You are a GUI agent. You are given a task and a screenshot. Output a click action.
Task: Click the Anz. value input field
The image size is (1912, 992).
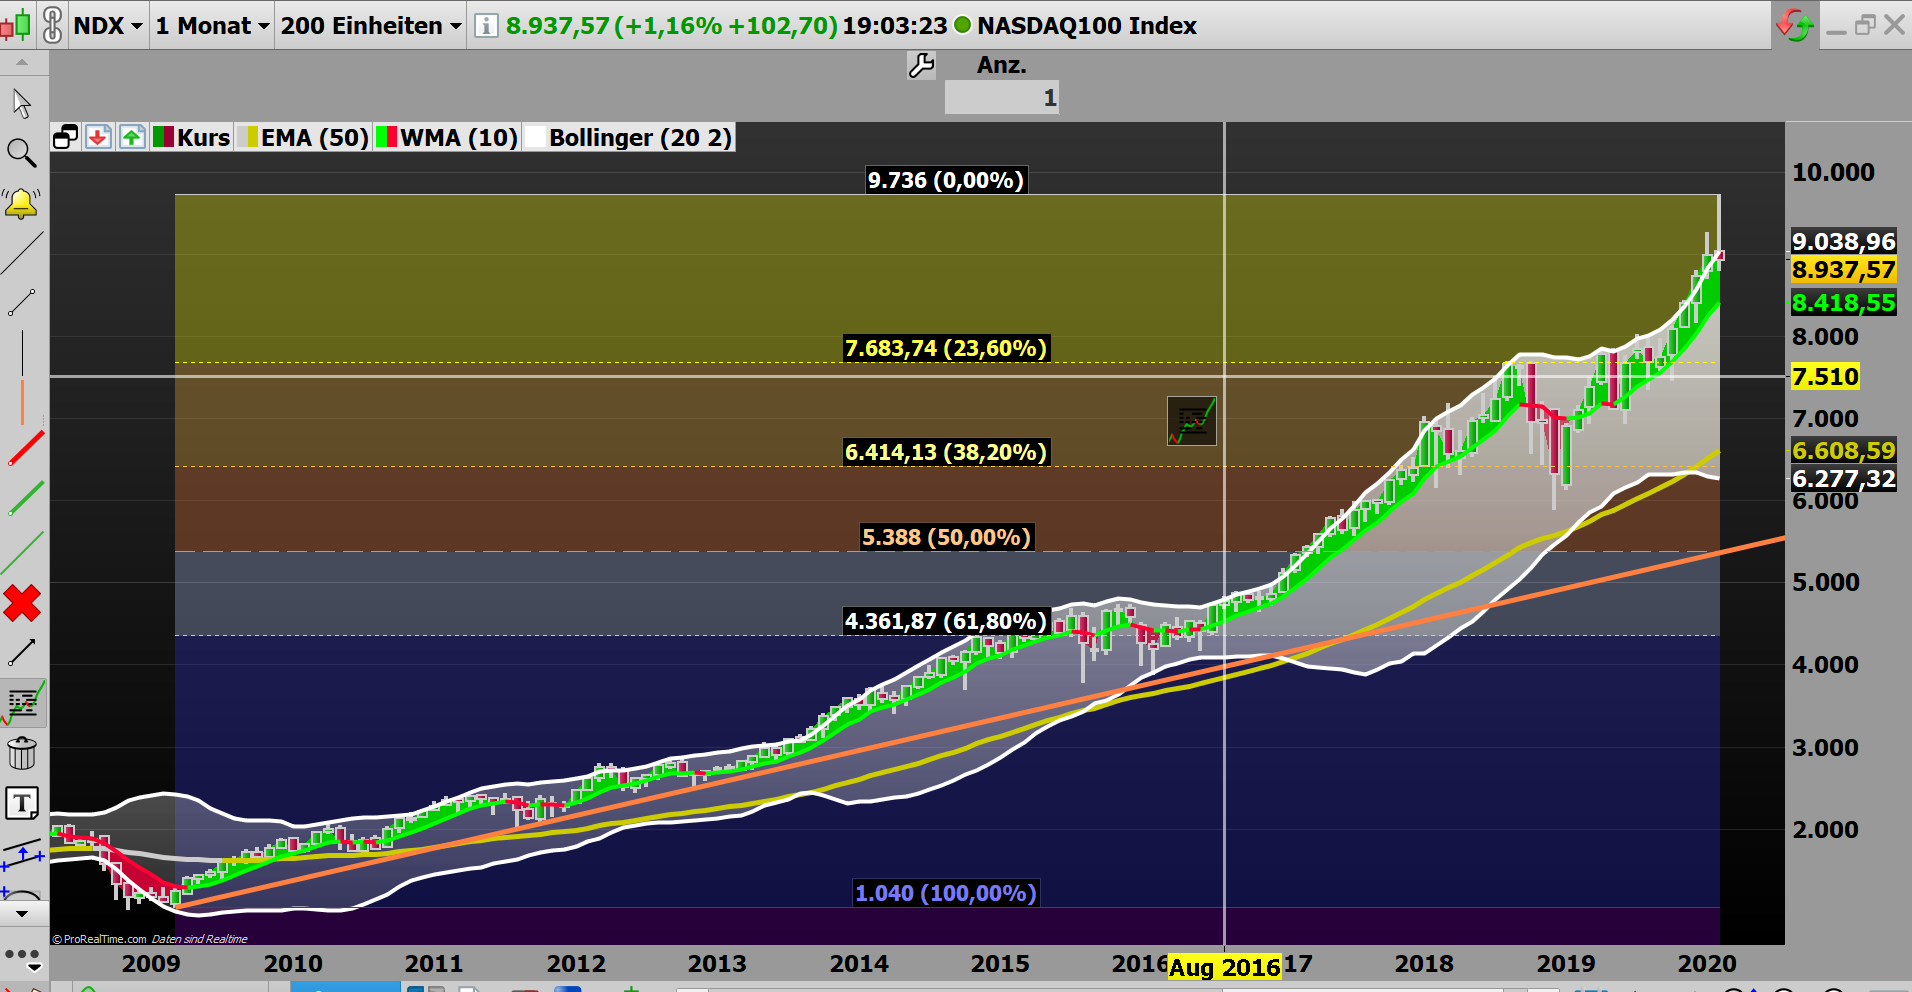pyautogui.click(x=1001, y=97)
